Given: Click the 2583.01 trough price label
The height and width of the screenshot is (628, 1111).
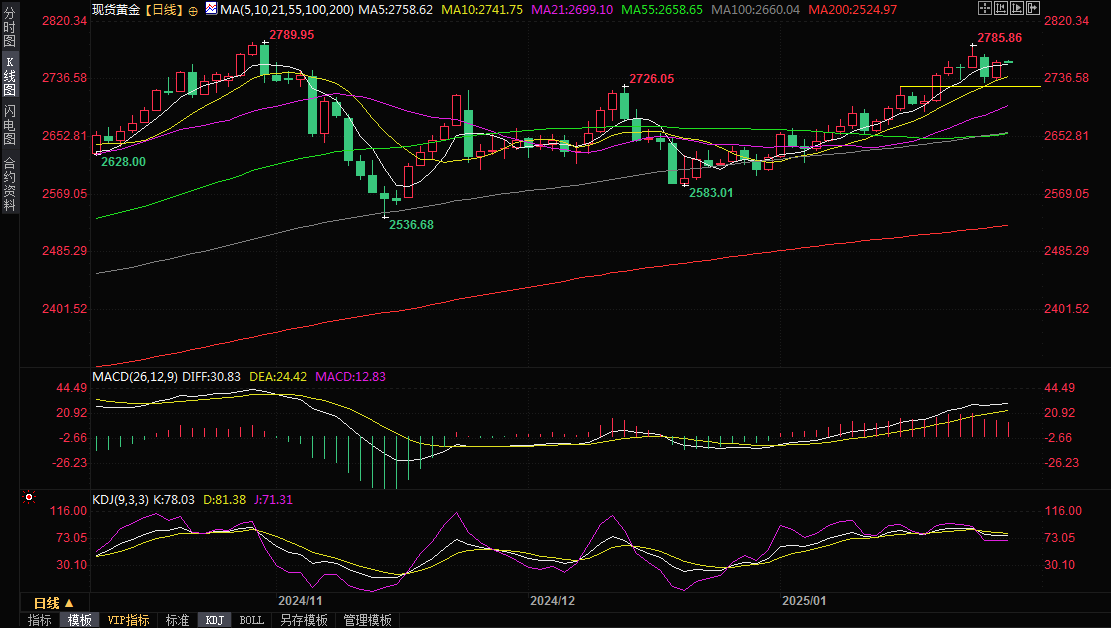Looking at the screenshot, I should click(711, 193).
